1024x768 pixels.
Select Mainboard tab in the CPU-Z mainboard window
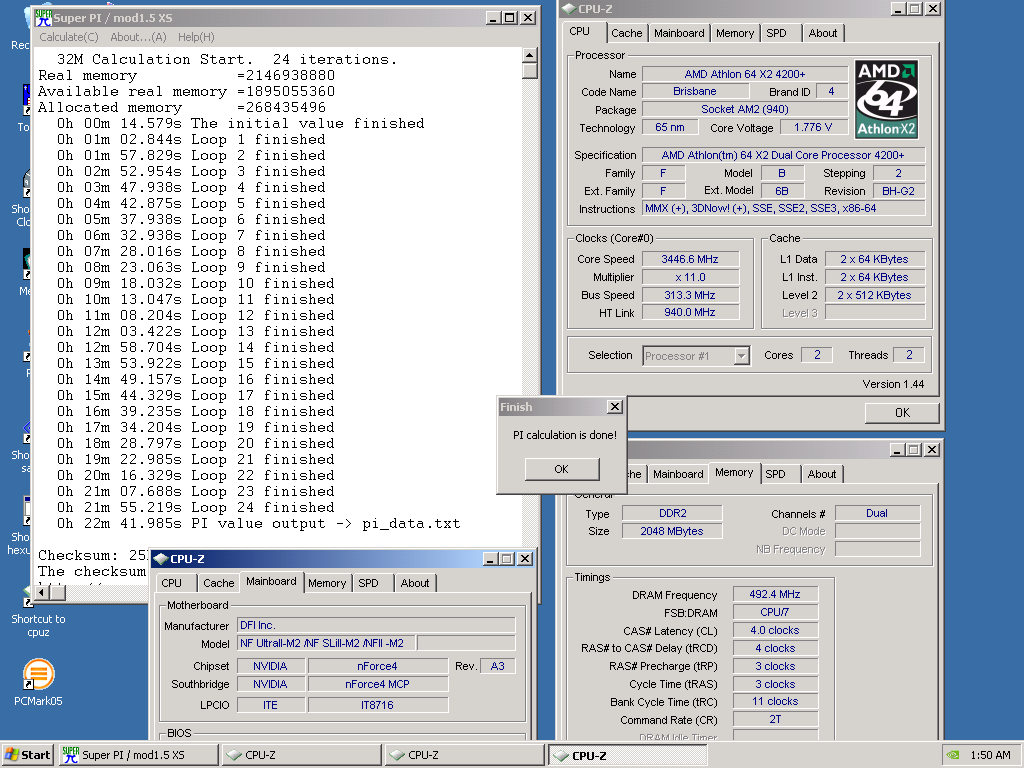[272, 581]
